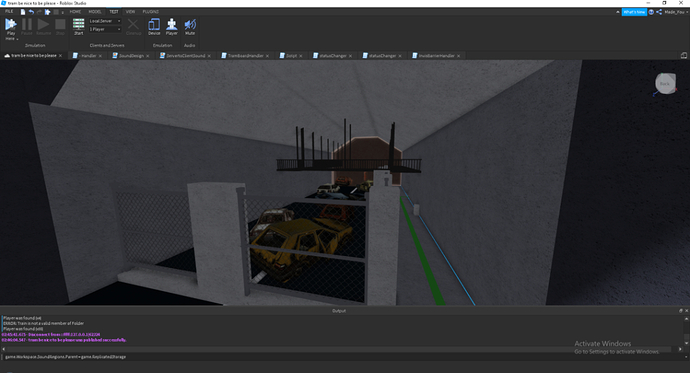Toggle the Mute audio icon
The height and width of the screenshot is (373, 690).
pos(190,26)
